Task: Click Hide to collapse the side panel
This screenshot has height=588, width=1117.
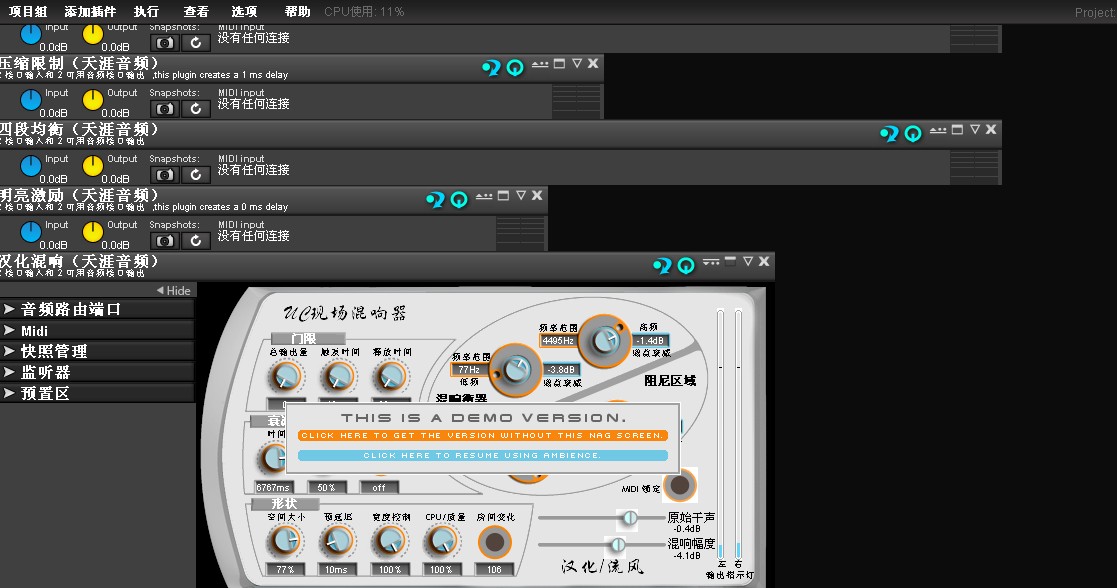Action: (174, 290)
